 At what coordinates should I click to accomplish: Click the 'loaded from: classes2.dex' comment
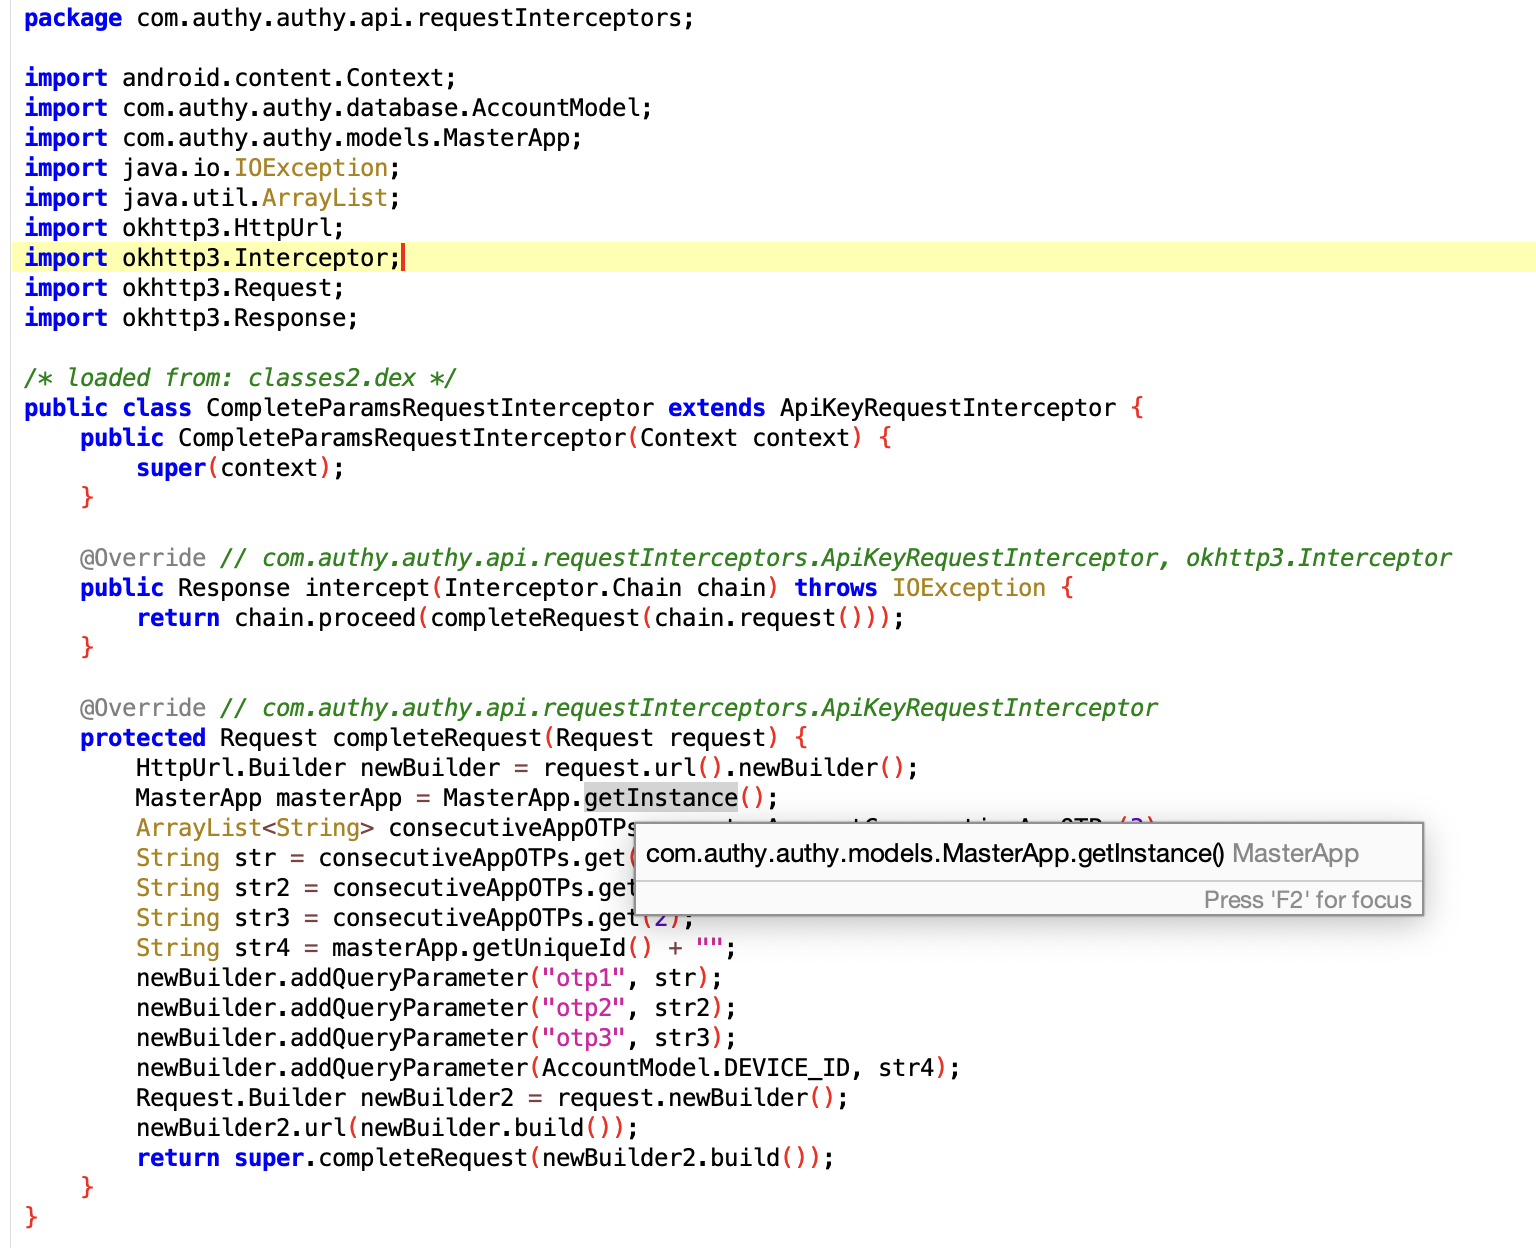coord(240,378)
